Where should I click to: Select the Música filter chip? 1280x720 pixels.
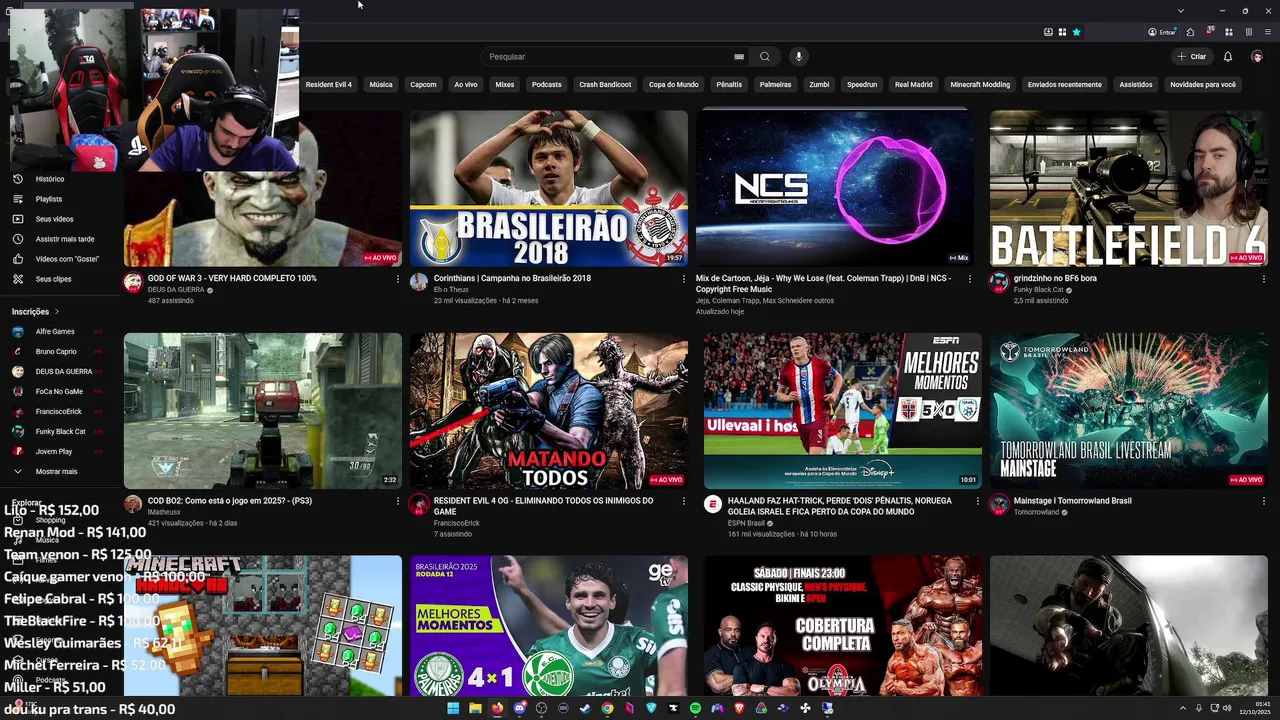[x=381, y=85]
